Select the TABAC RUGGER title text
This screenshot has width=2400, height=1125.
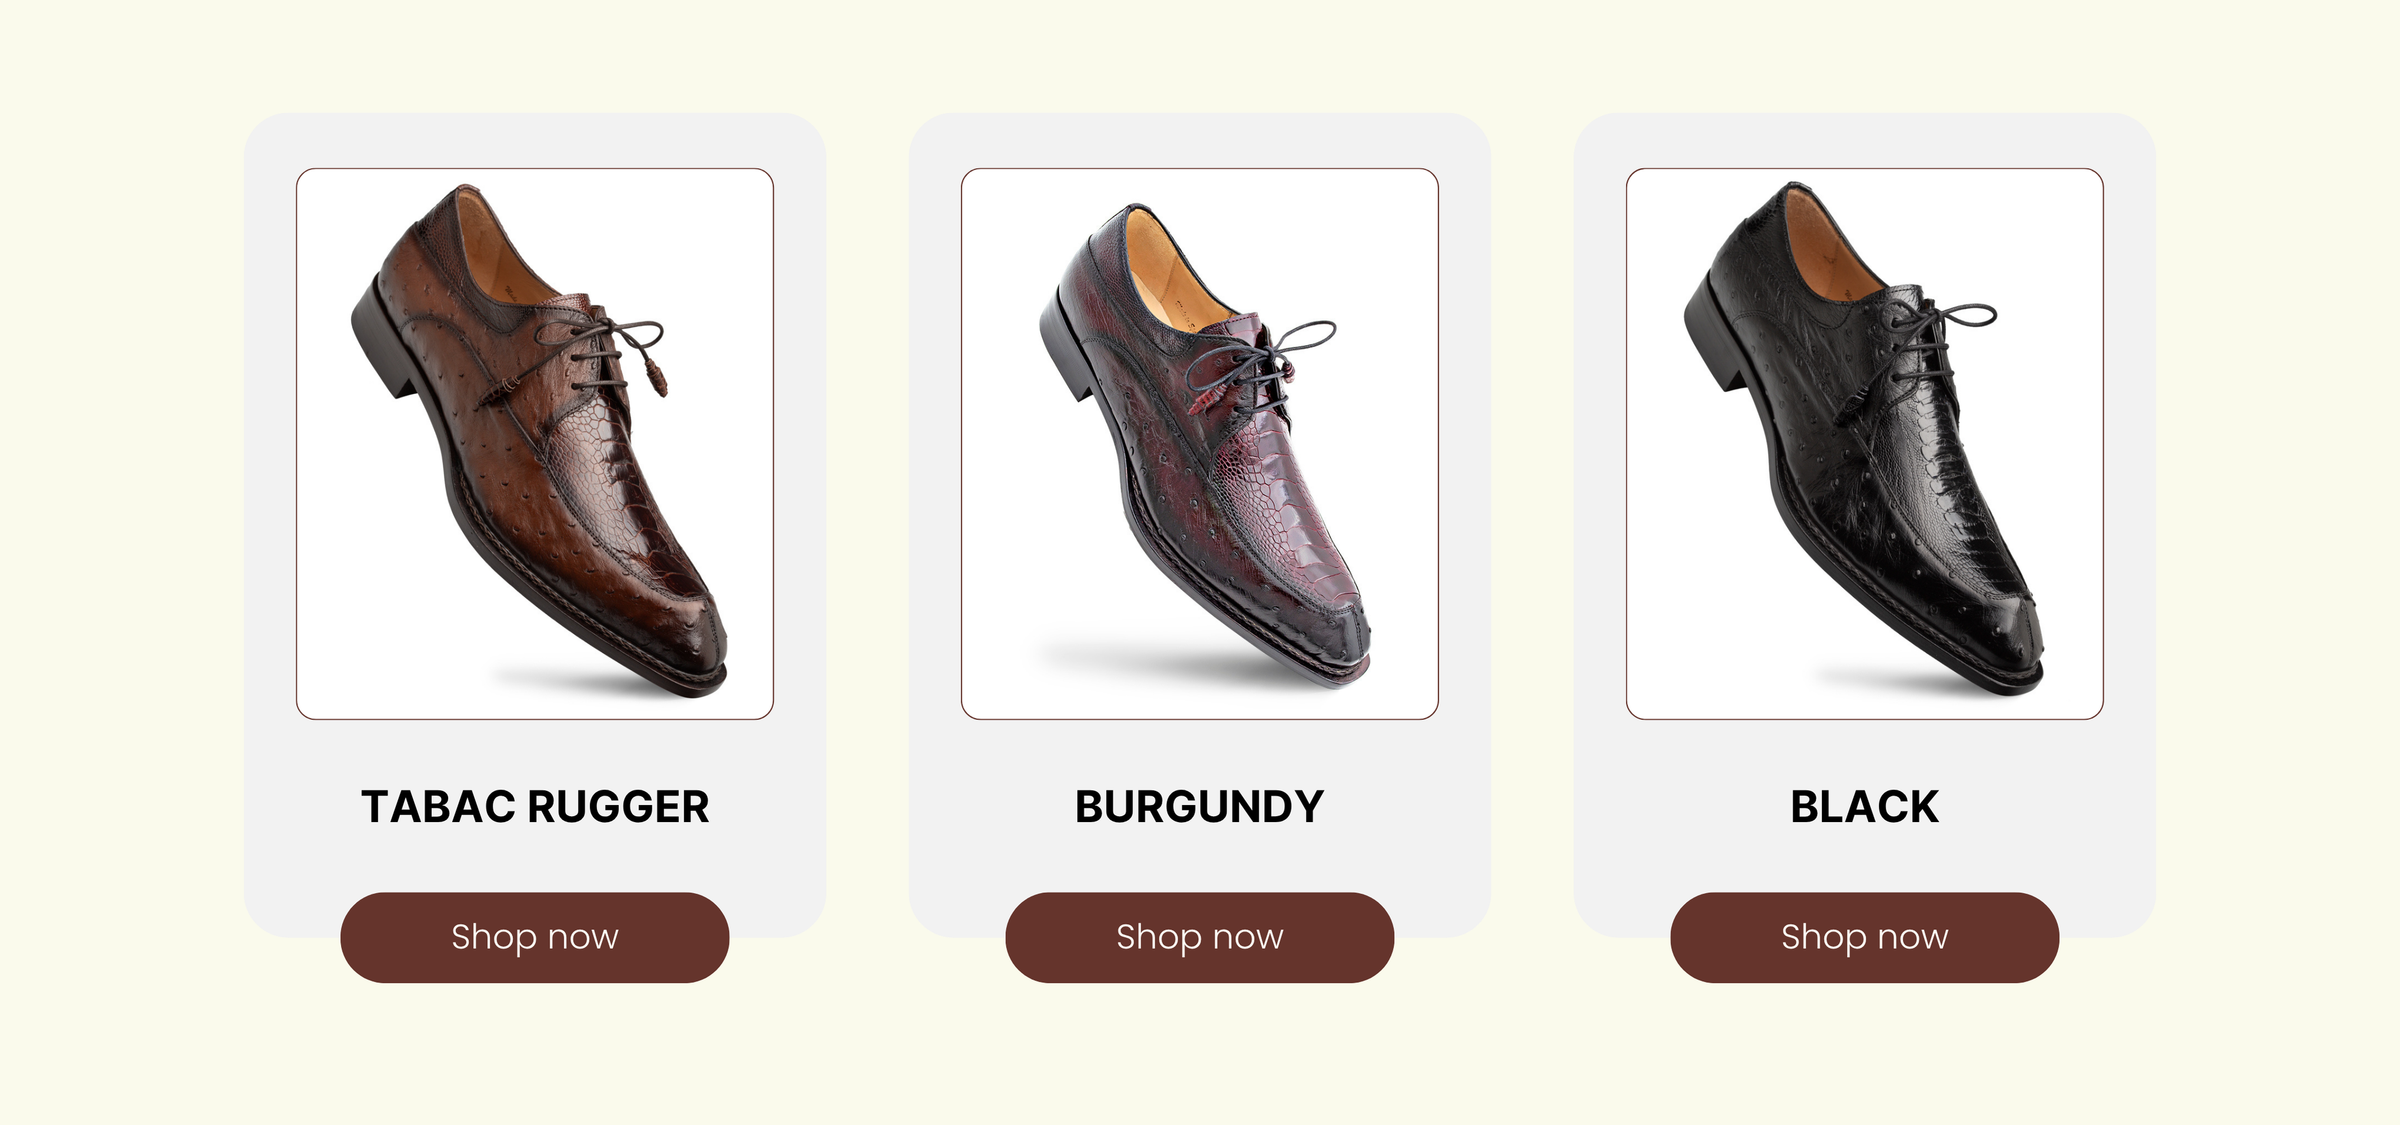tap(535, 807)
